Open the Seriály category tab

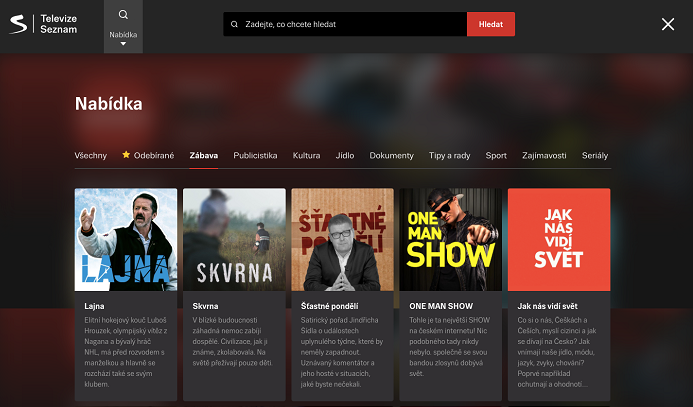594,156
